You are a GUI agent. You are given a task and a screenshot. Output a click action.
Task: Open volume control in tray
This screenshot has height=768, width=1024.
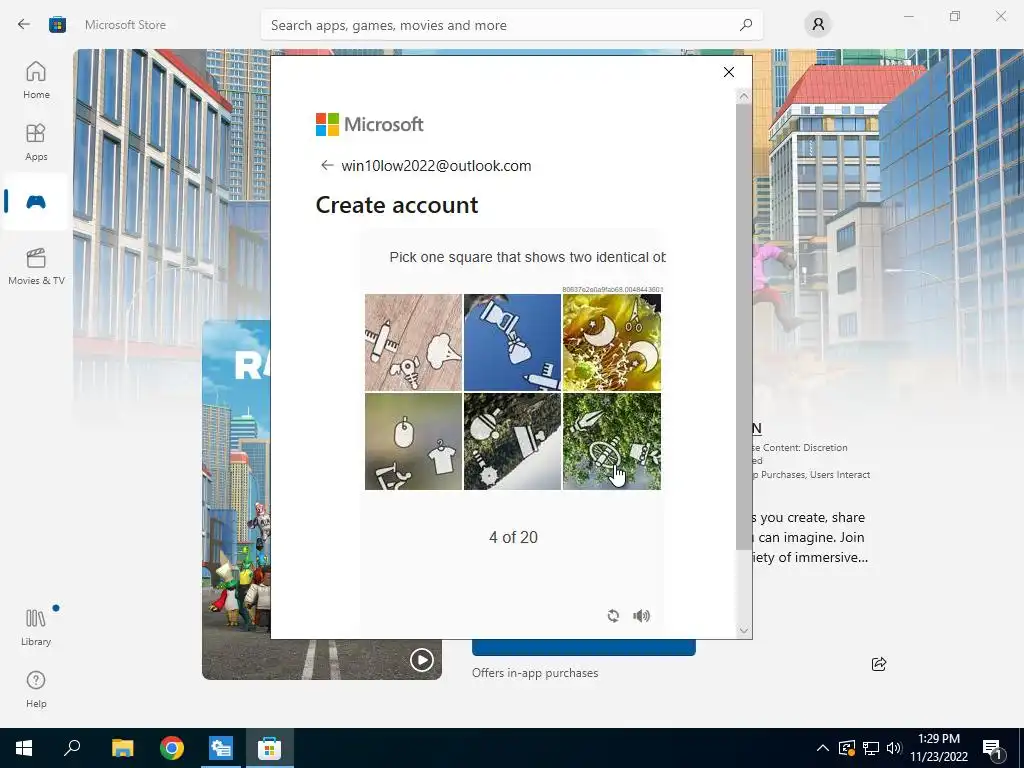point(894,748)
